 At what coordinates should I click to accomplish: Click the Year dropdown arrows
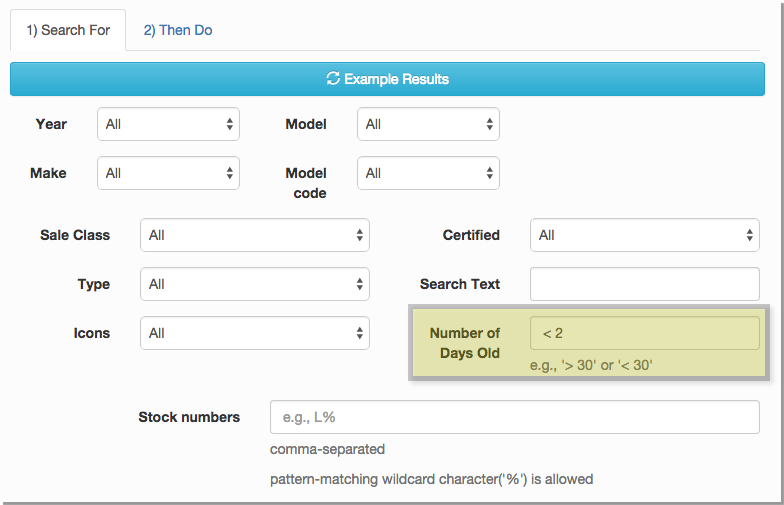click(x=230, y=124)
